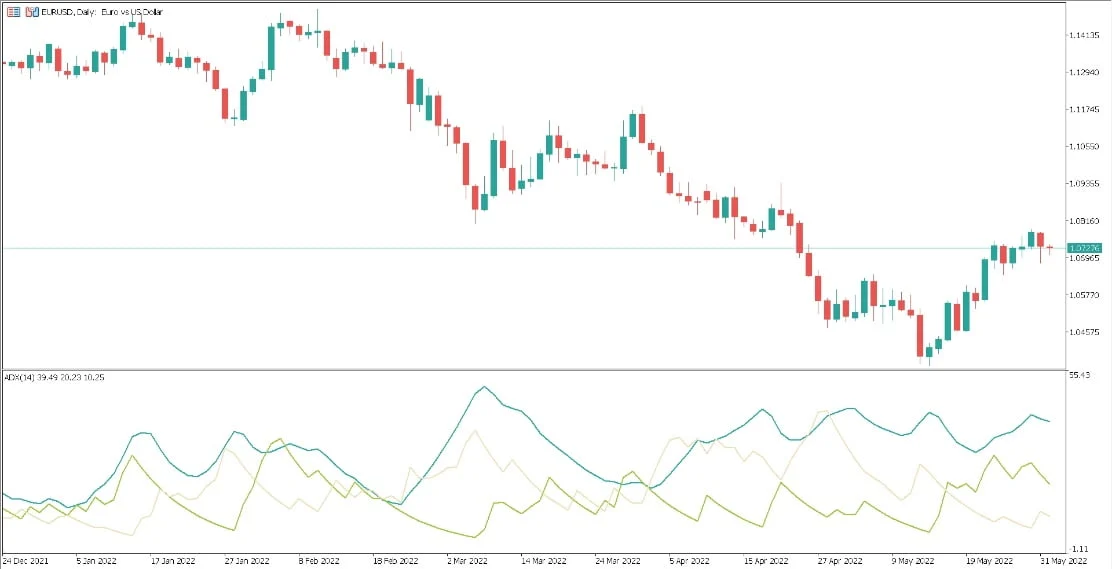Click the teal horizontal current price line
Viewport: 1112px width, 569px height.
(x=533, y=248)
